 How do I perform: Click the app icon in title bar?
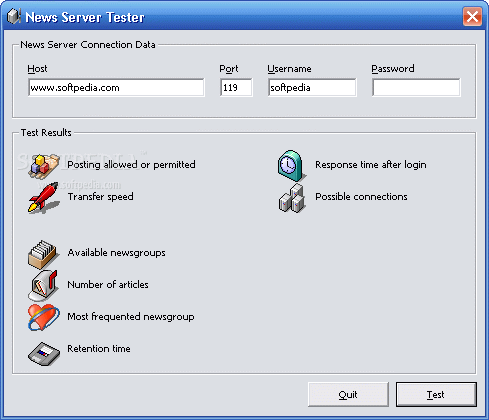(x=14, y=16)
